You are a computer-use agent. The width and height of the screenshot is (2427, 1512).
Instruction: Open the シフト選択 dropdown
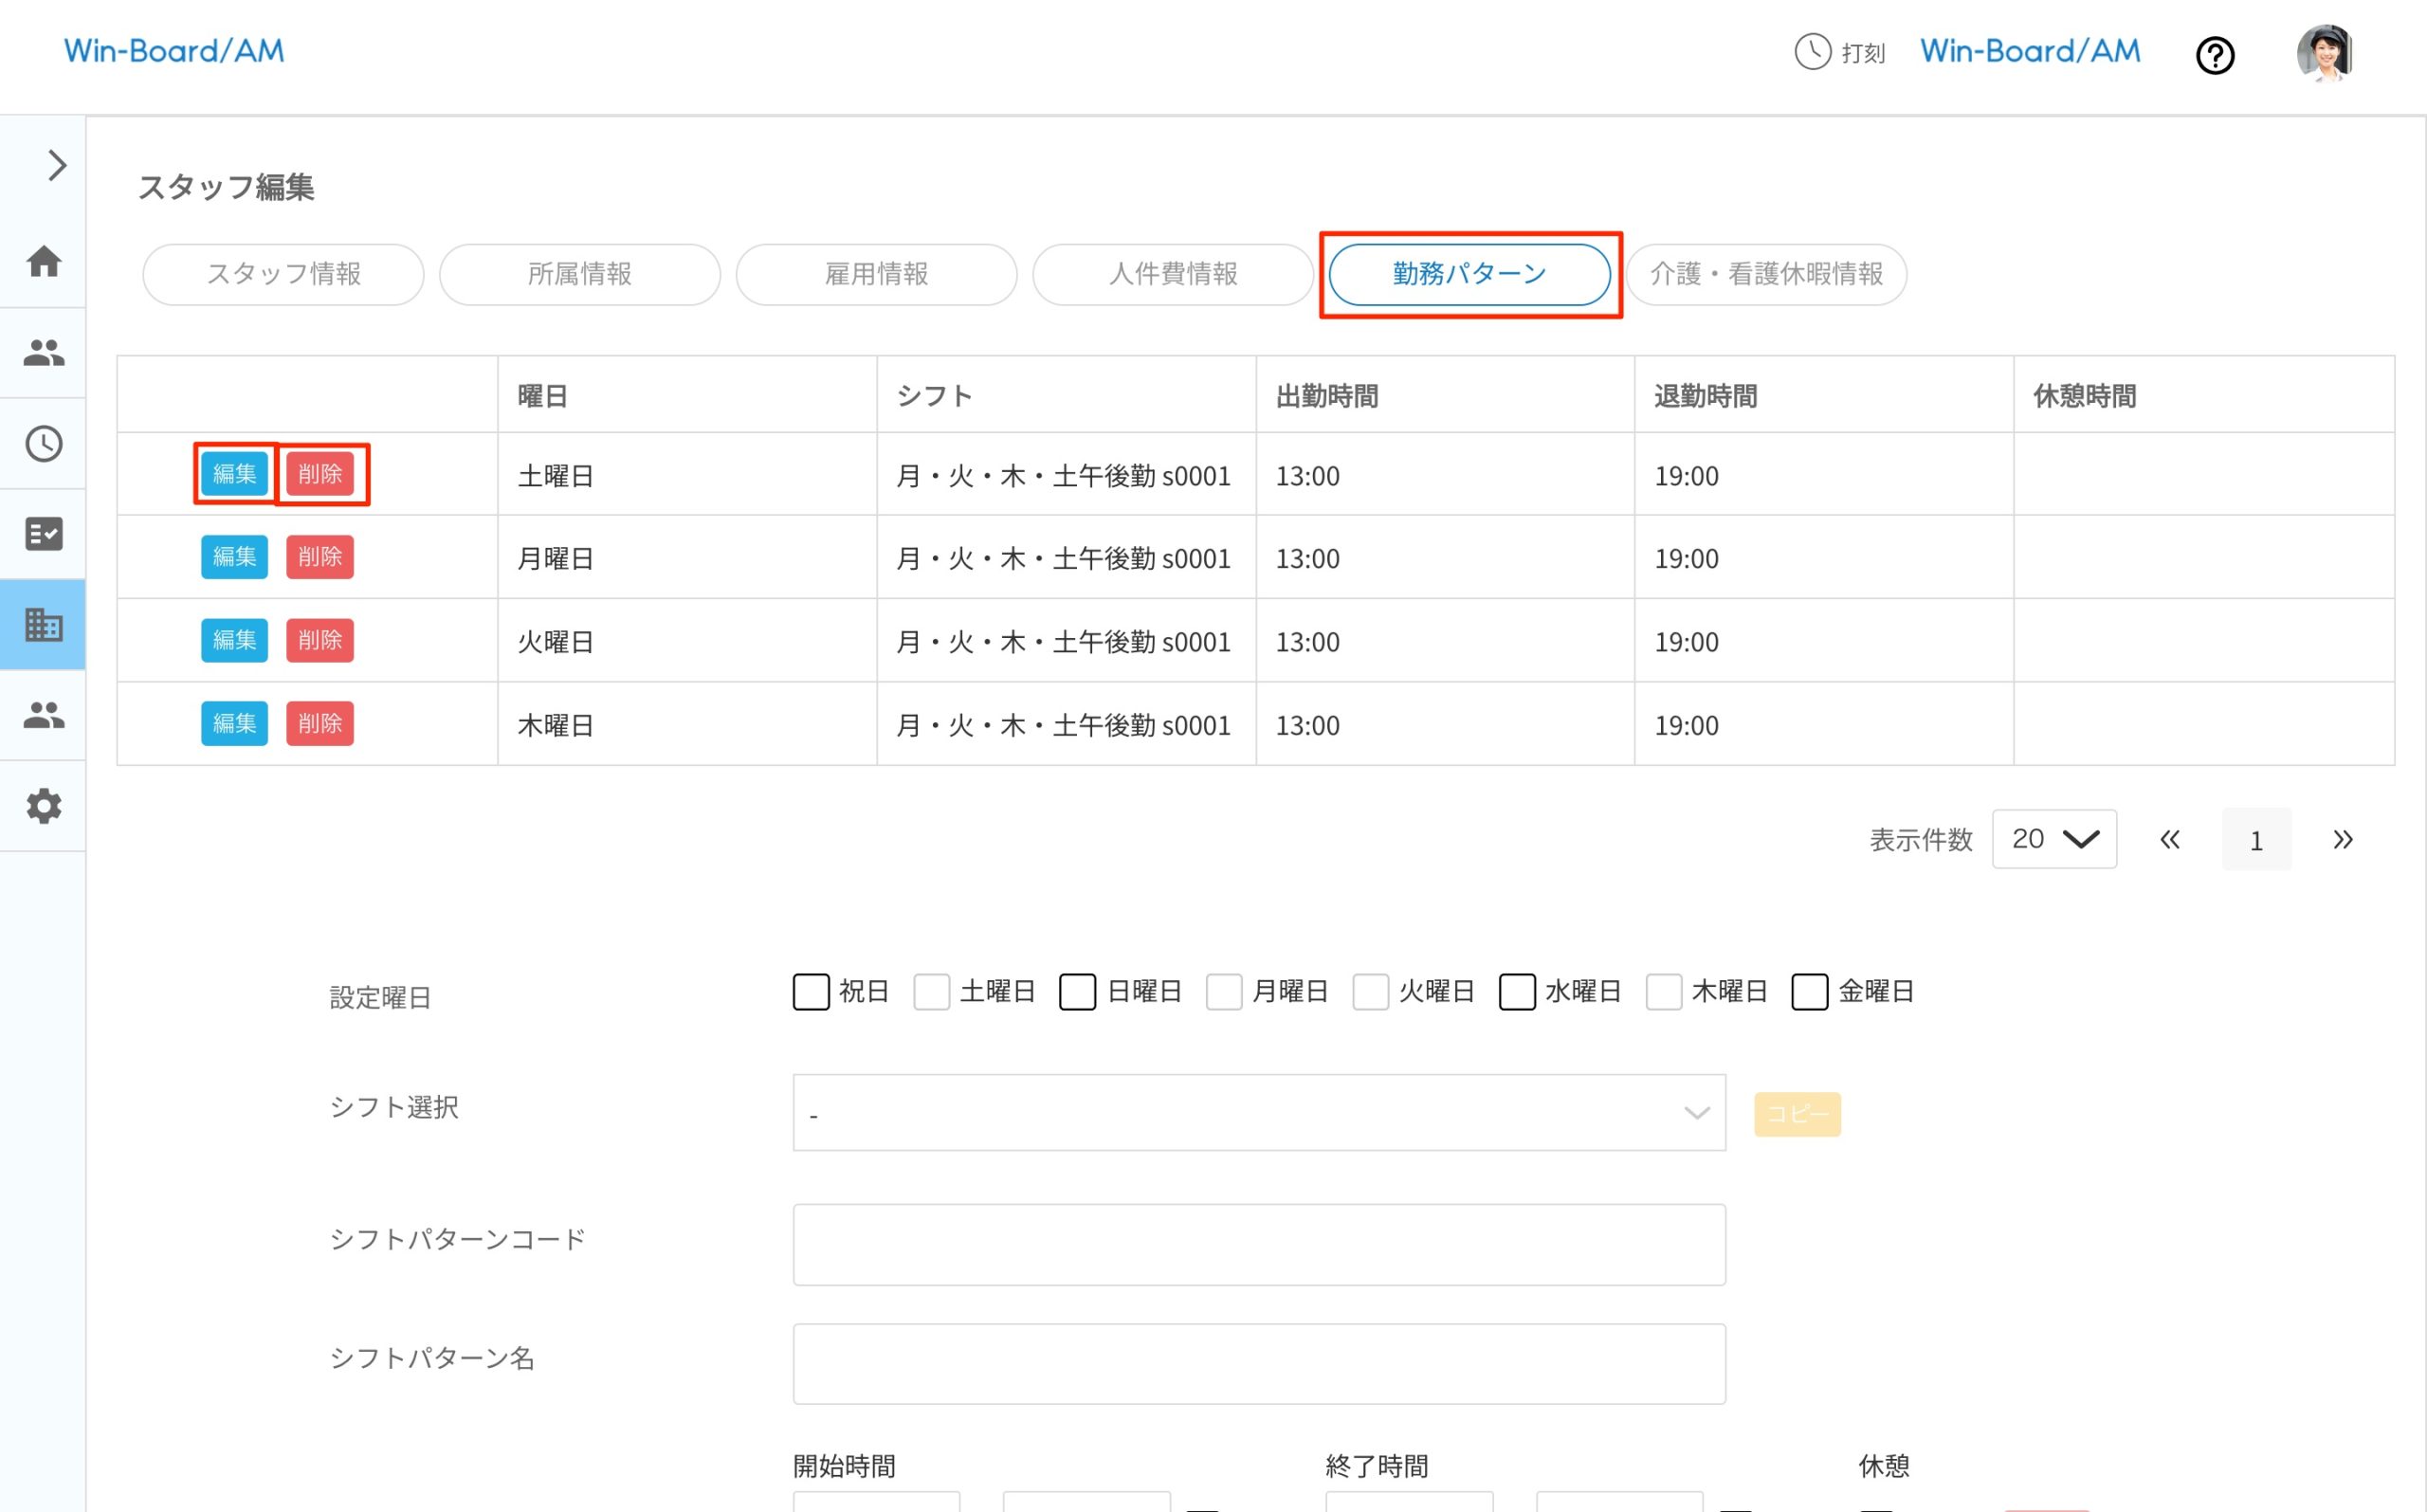pos(1258,1112)
